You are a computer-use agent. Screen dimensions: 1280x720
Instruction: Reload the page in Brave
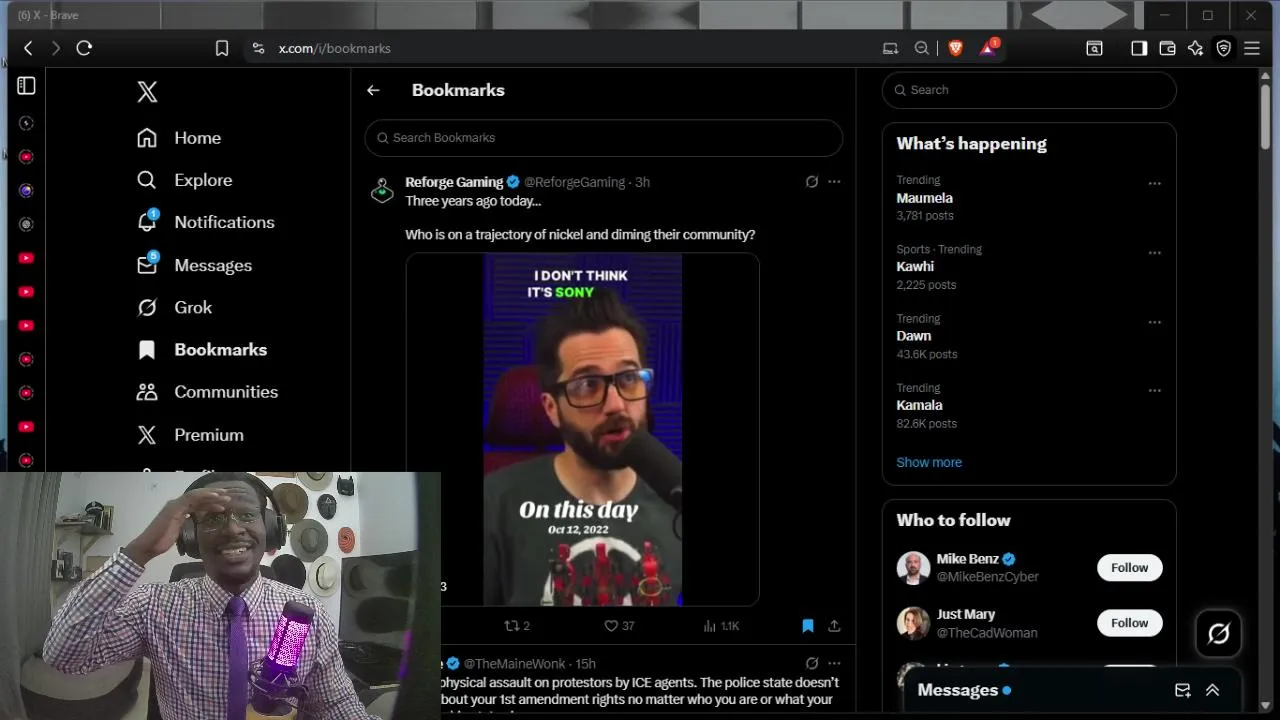point(84,48)
